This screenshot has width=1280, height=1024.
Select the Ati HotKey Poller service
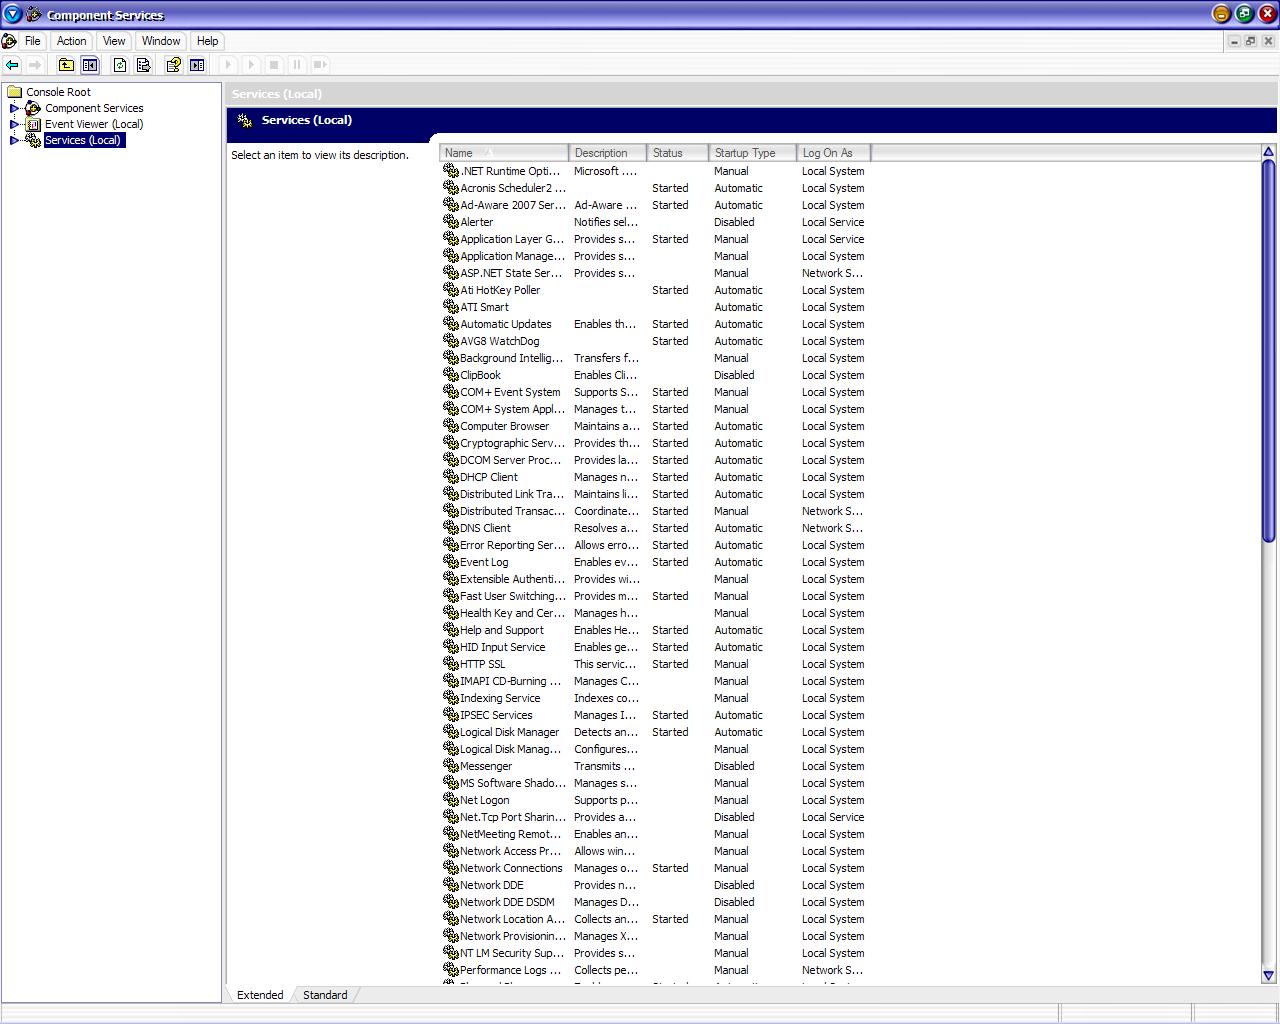(654, 290)
